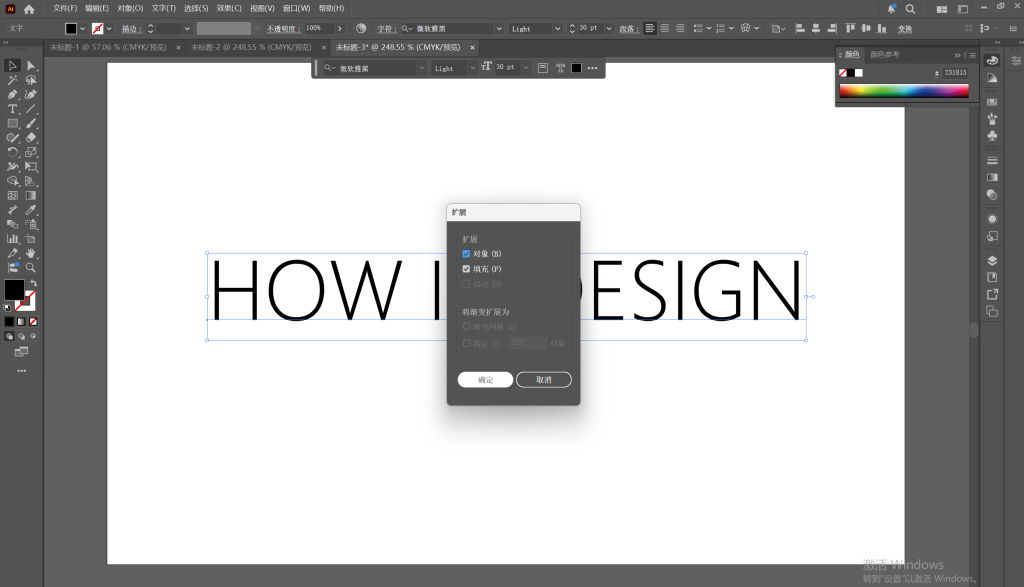This screenshot has width=1024, height=587.
Task: Select the Pen tool
Action: pos(12,94)
